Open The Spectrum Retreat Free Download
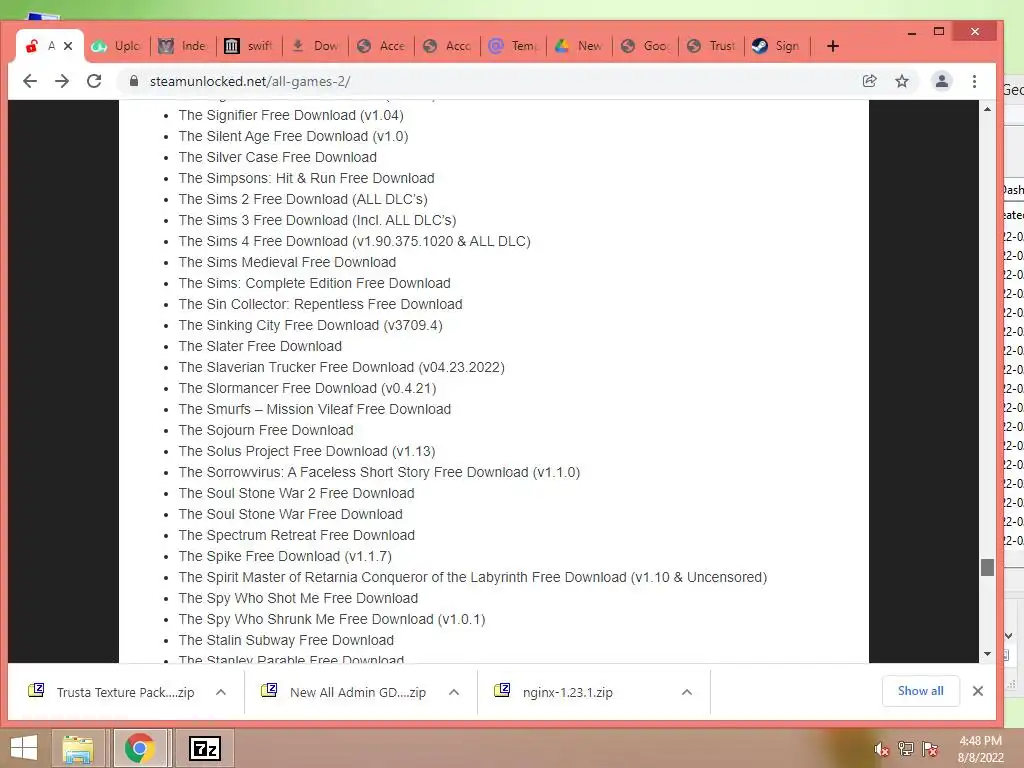Image resolution: width=1024 pixels, height=768 pixels. click(x=296, y=535)
